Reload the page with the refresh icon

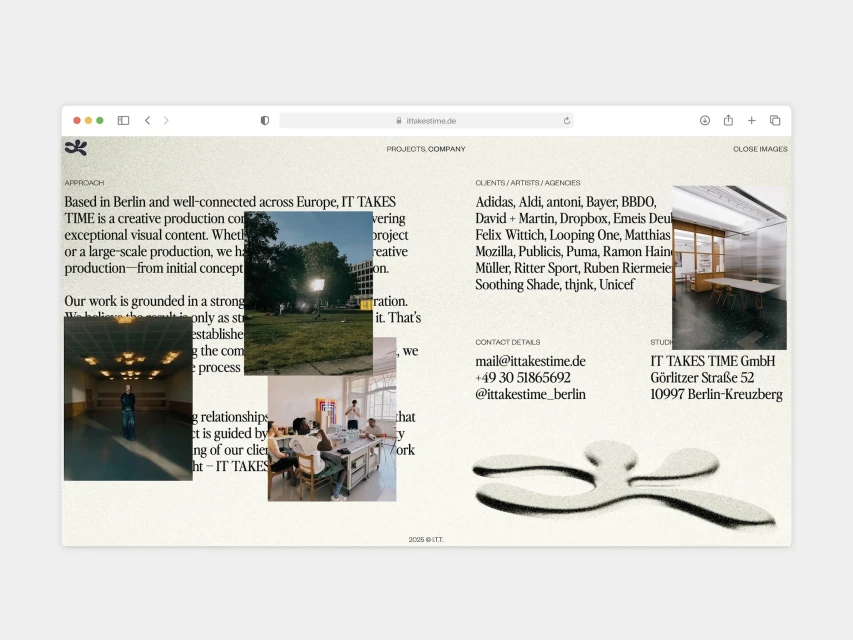click(567, 120)
